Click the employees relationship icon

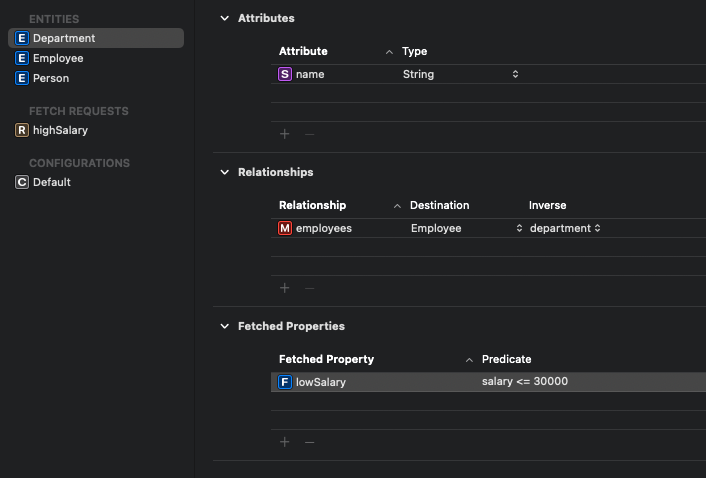(x=285, y=228)
